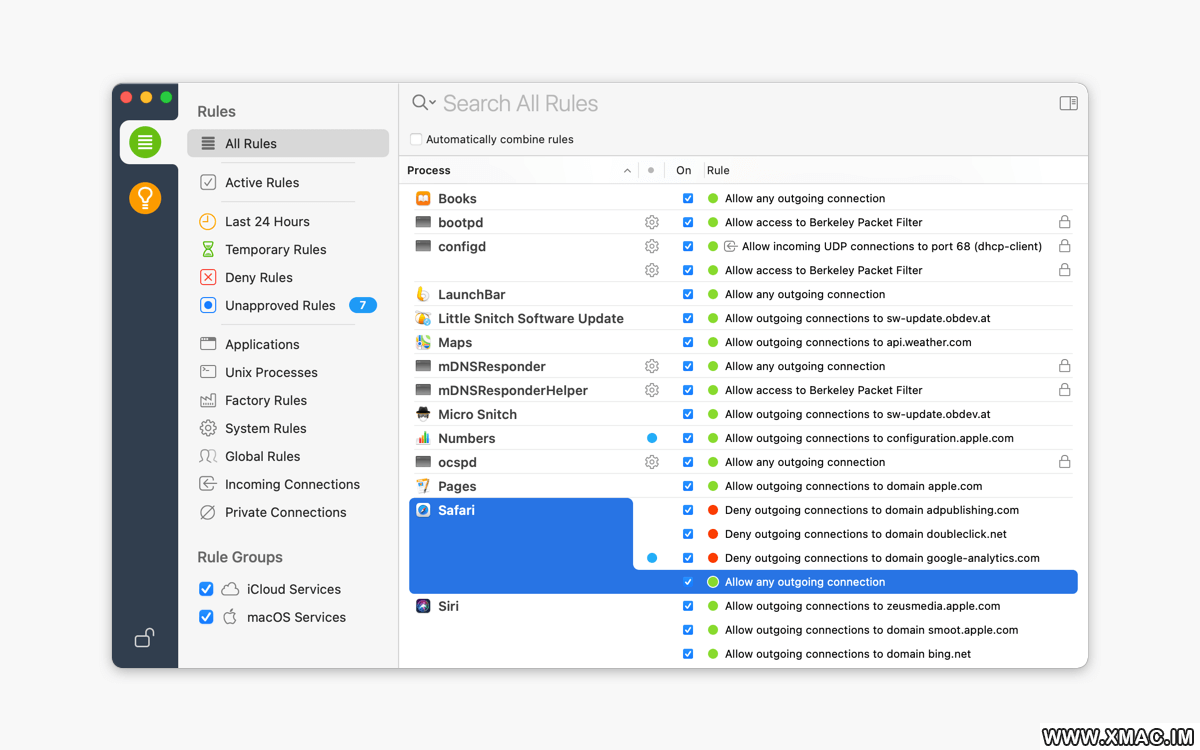Image resolution: width=1200 pixels, height=750 pixels.
Task: Show System Rules
Action: click(266, 428)
